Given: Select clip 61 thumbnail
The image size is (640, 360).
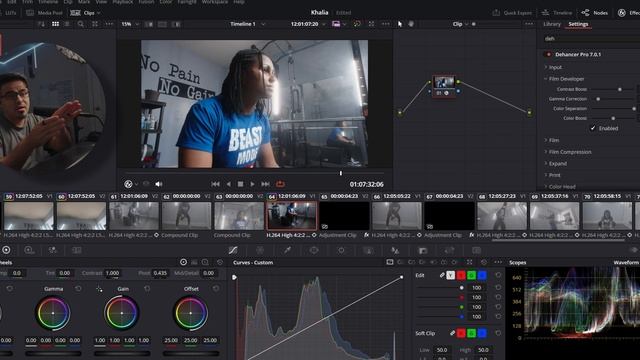Looking at the screenshot, I should [134, 215].
